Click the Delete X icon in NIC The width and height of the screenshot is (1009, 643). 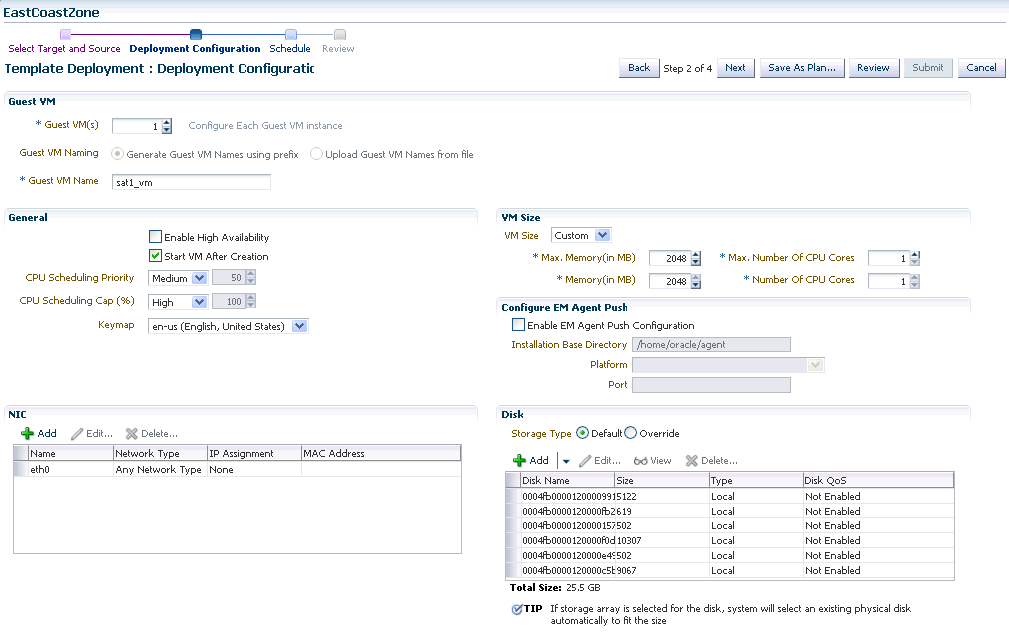132,434
